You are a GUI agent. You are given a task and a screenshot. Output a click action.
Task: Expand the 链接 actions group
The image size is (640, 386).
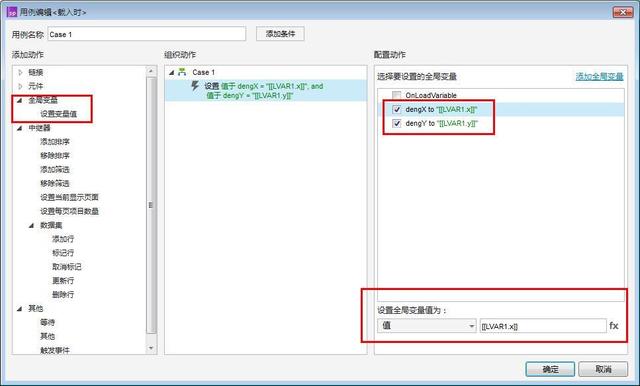tap(20, 72)
